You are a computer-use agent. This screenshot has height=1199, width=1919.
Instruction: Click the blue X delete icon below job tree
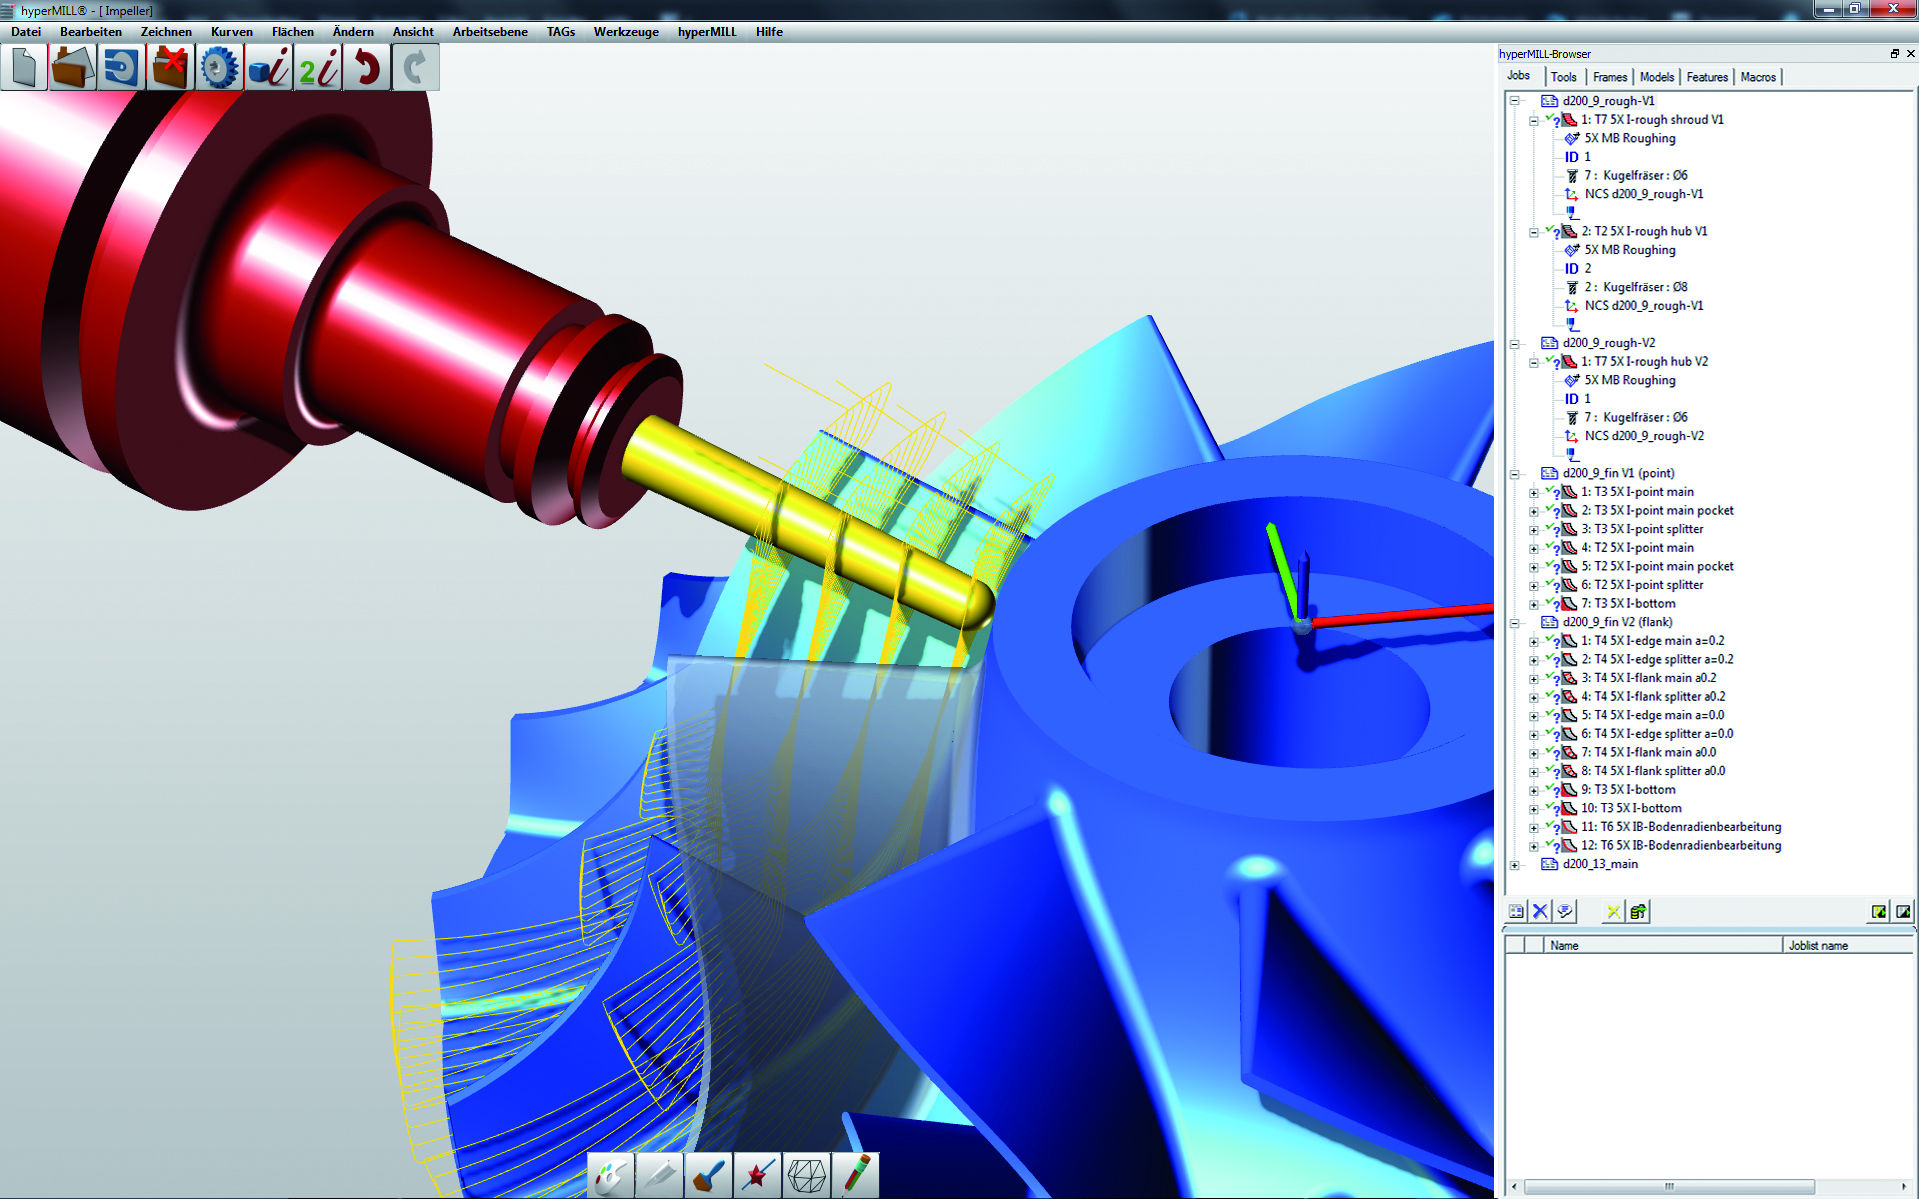point(1540,911)
